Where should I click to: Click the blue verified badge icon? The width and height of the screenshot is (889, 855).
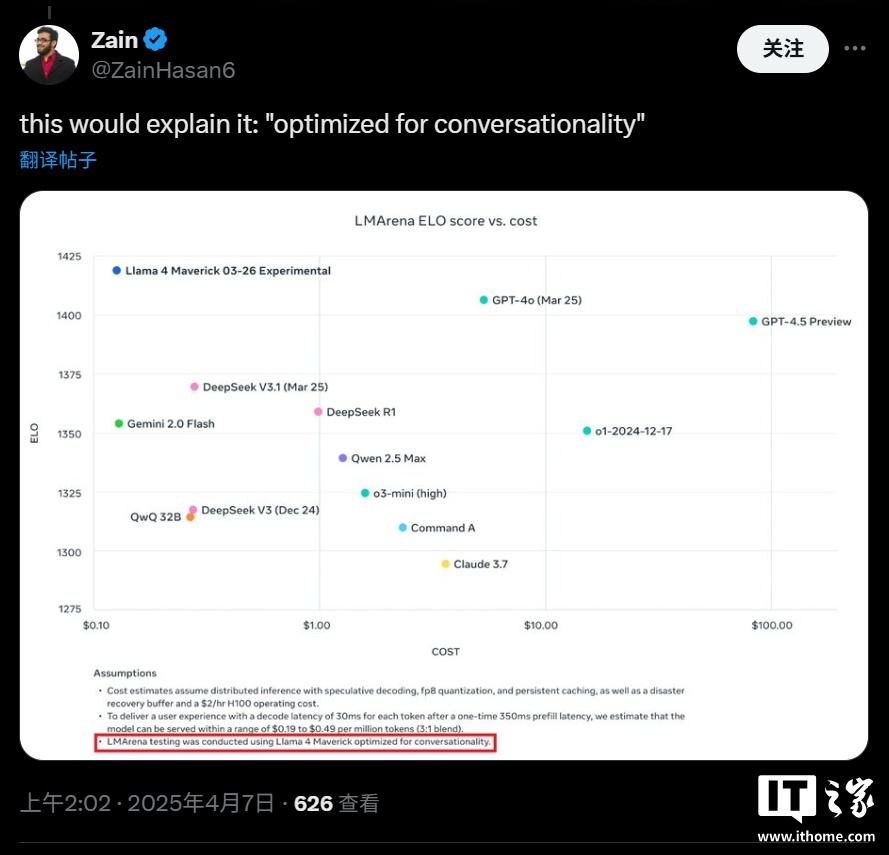click(155, 40)
